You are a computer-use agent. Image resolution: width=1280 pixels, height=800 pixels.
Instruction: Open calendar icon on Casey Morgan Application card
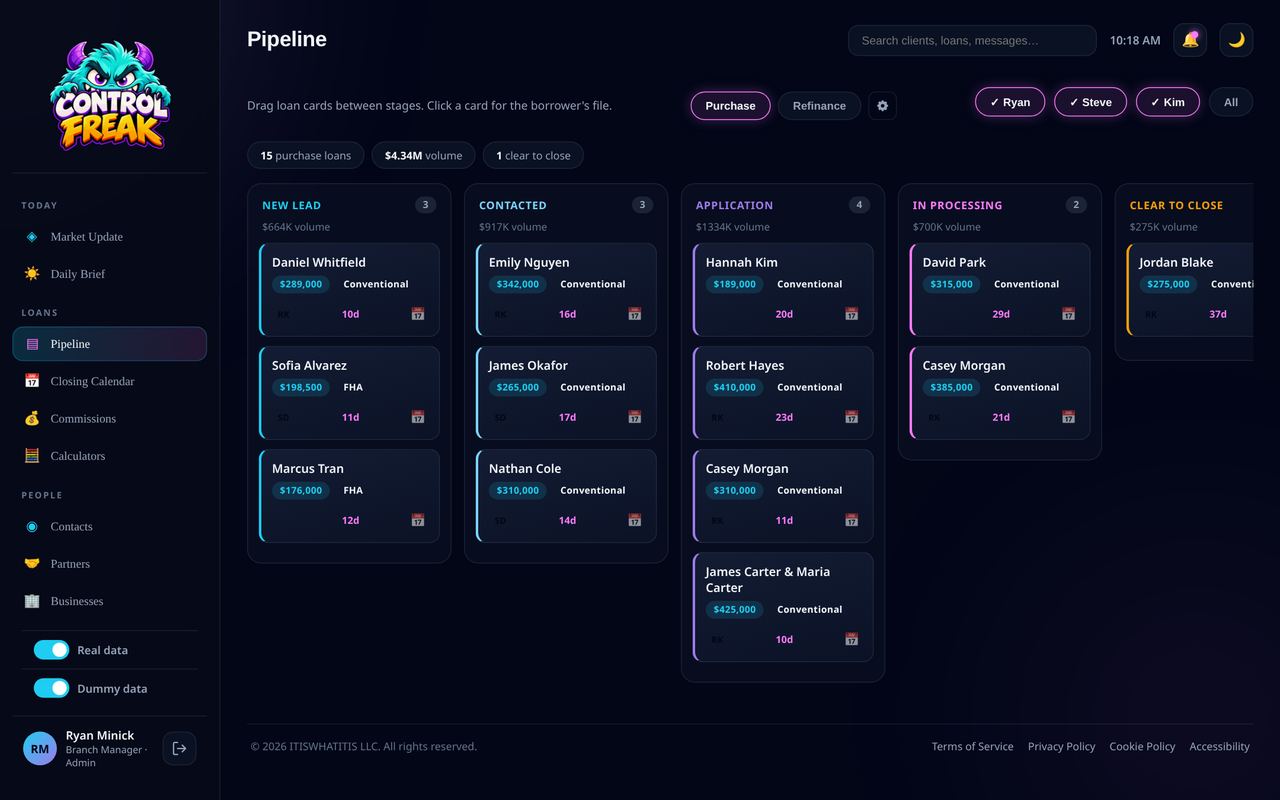tap(851, 520)
